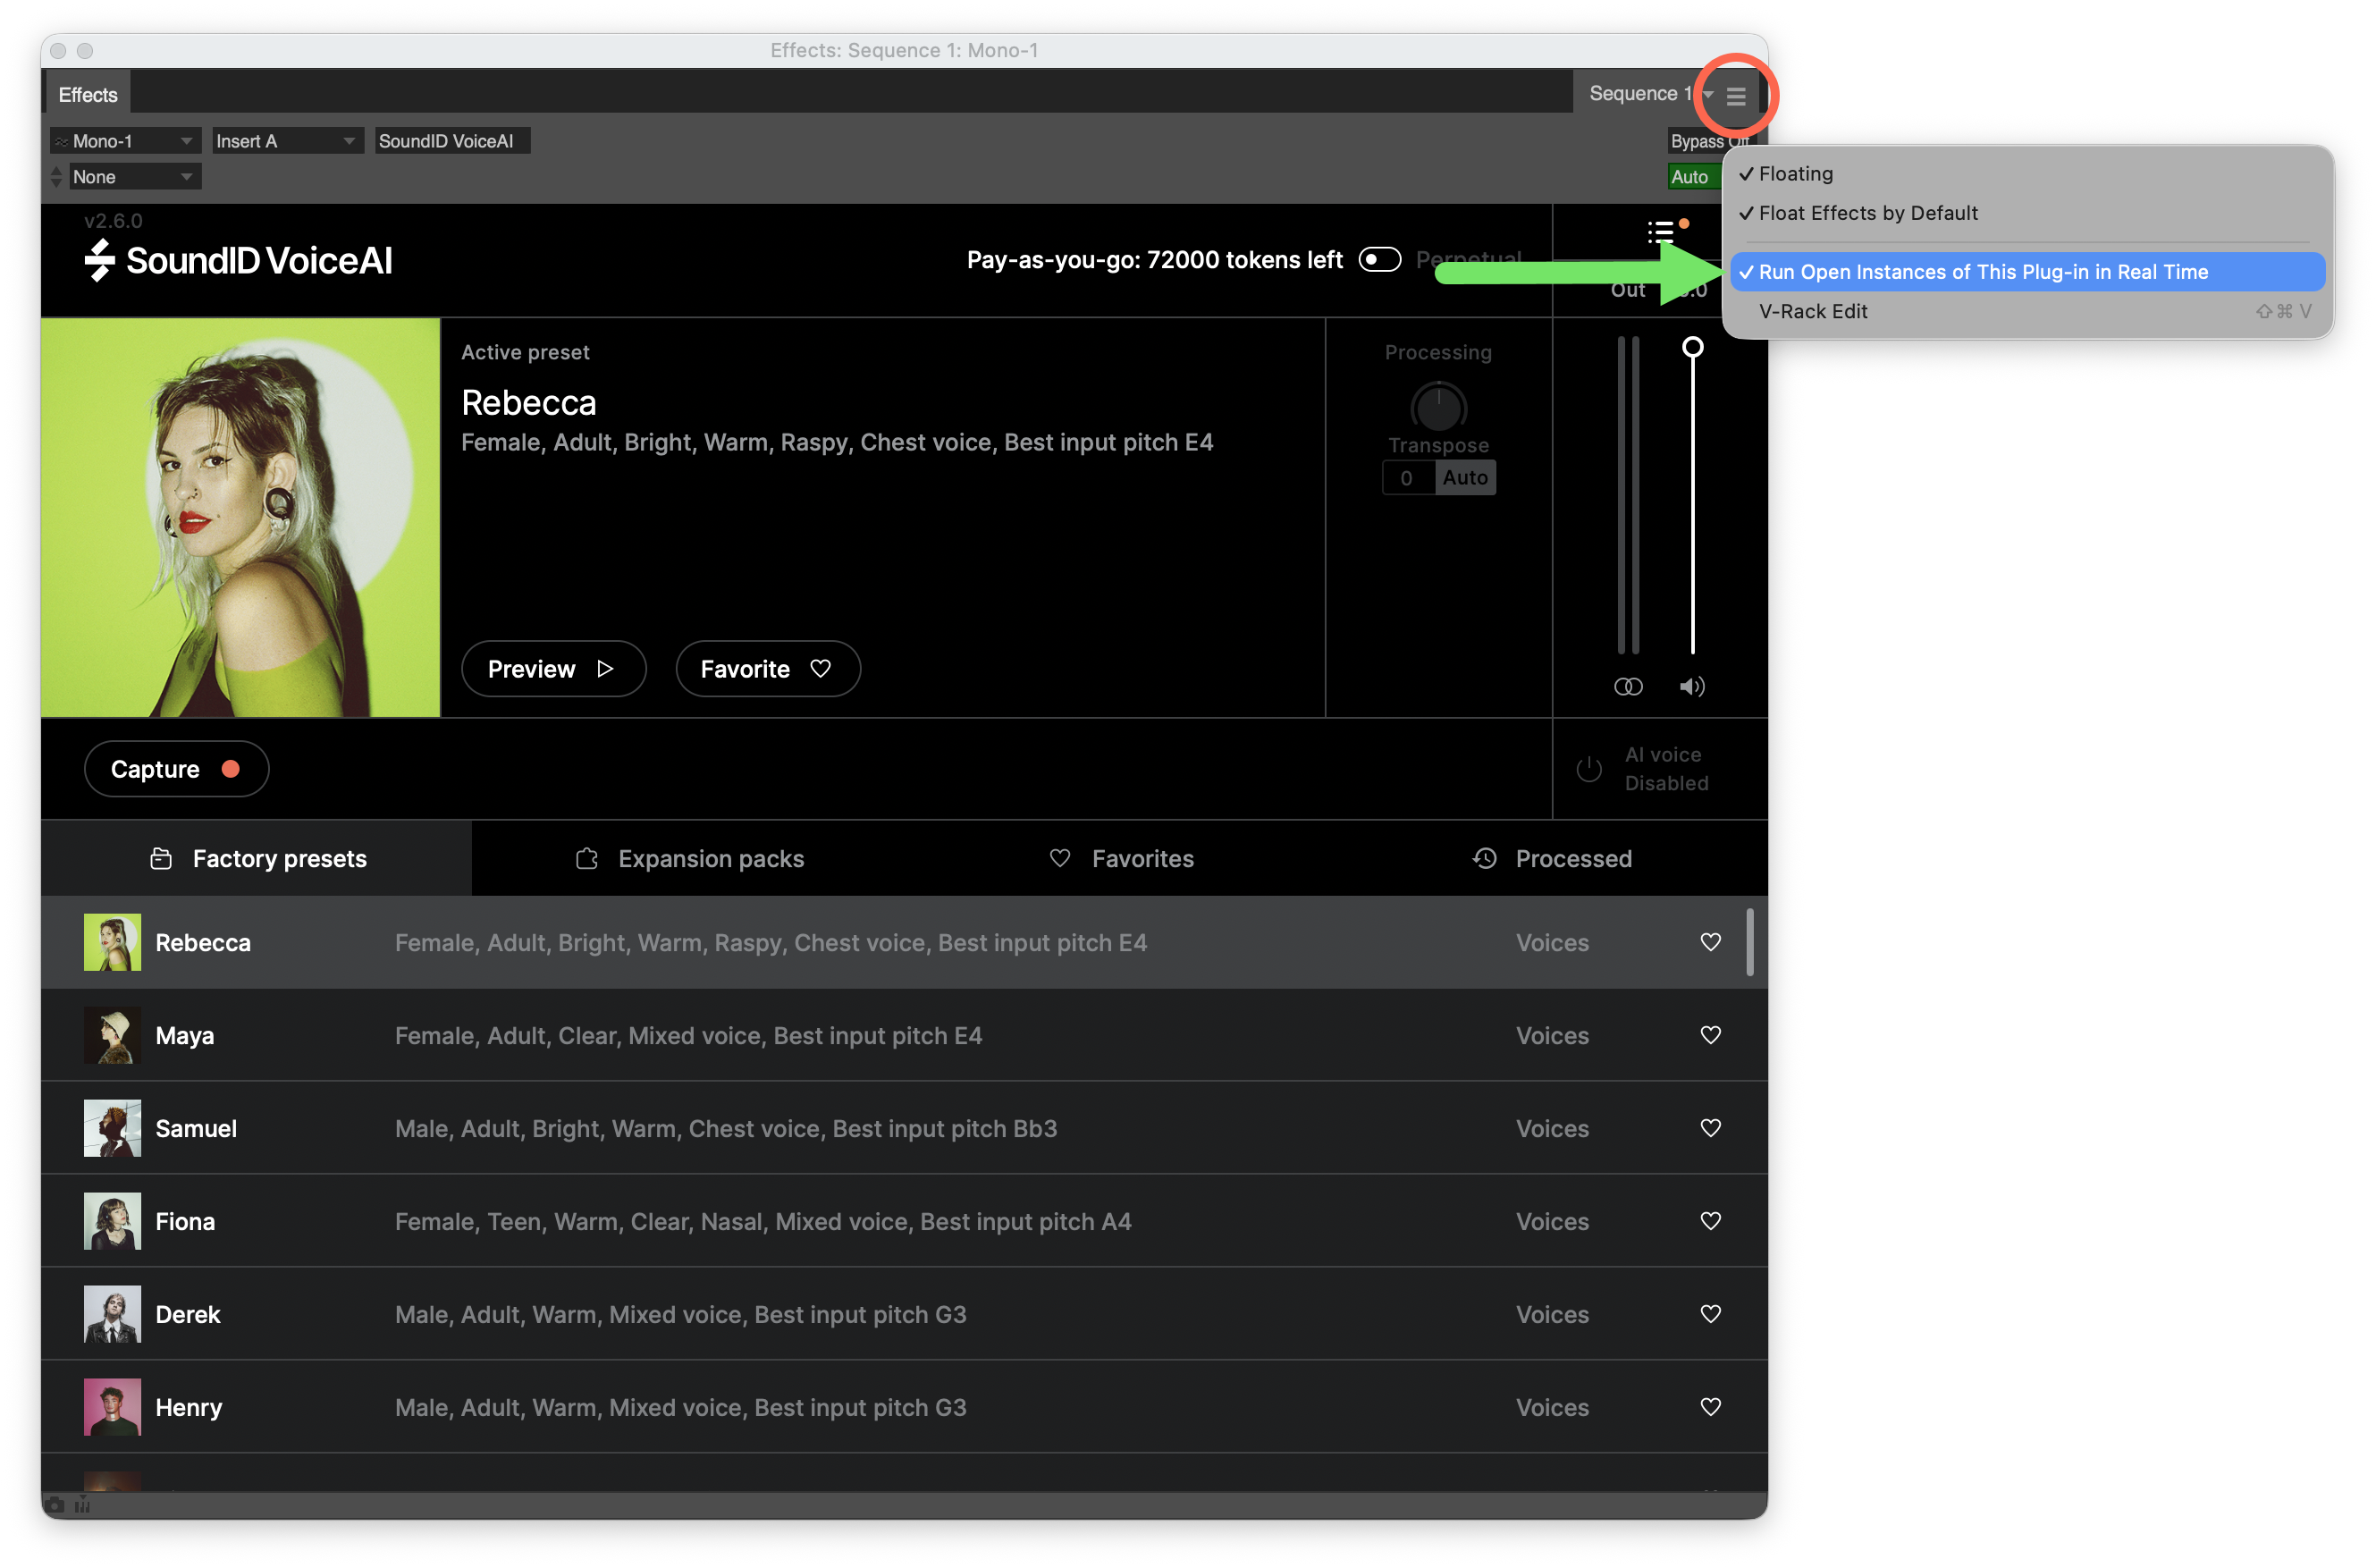
Task: Switch to the Processed tab
Action: point(1552,859)
